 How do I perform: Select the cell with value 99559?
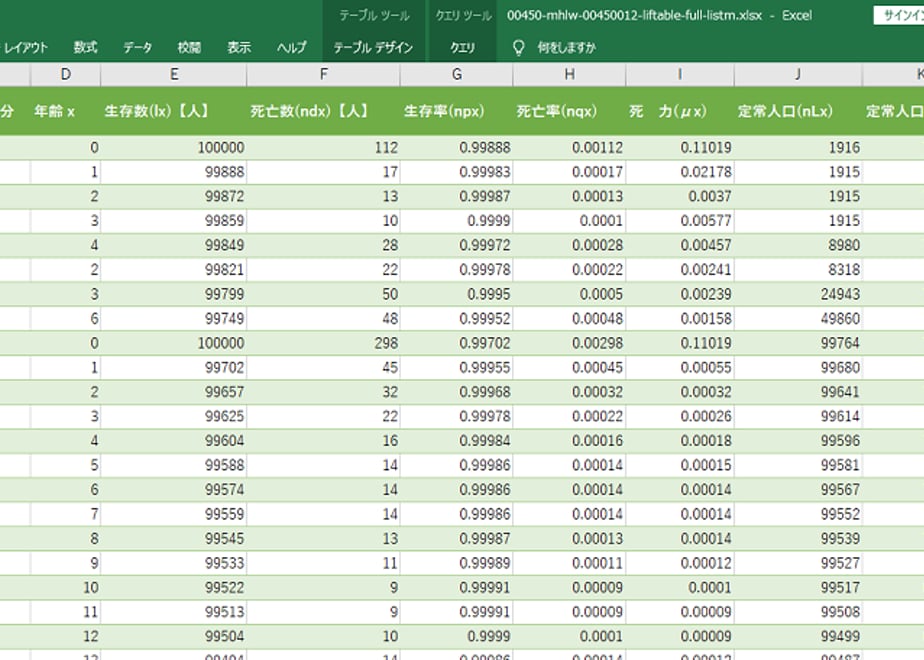click(x=174, y=514)
